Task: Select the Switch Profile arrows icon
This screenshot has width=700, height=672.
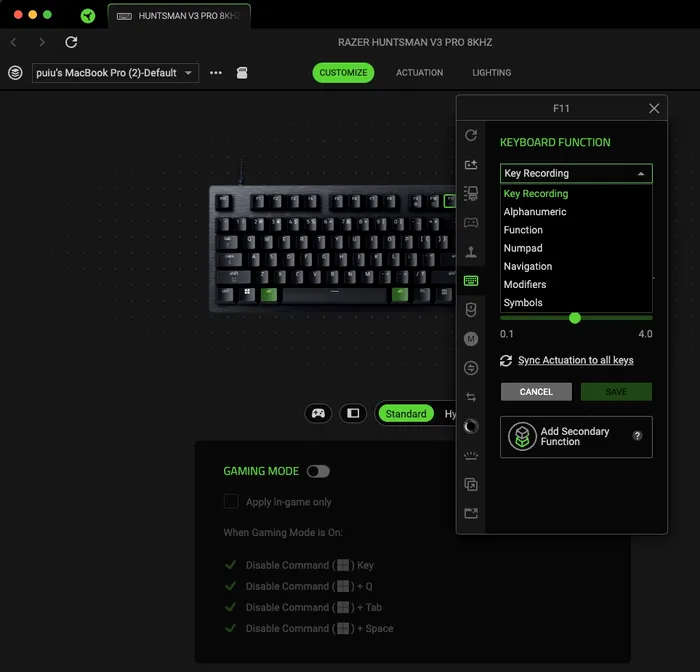Action: pyautogui.click(x=471, y=397)
